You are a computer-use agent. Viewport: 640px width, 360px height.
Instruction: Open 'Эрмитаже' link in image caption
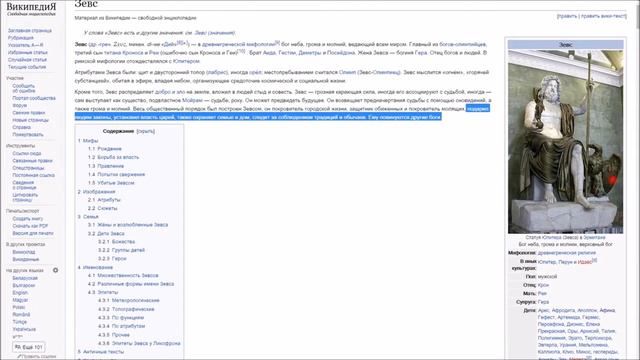594,237
